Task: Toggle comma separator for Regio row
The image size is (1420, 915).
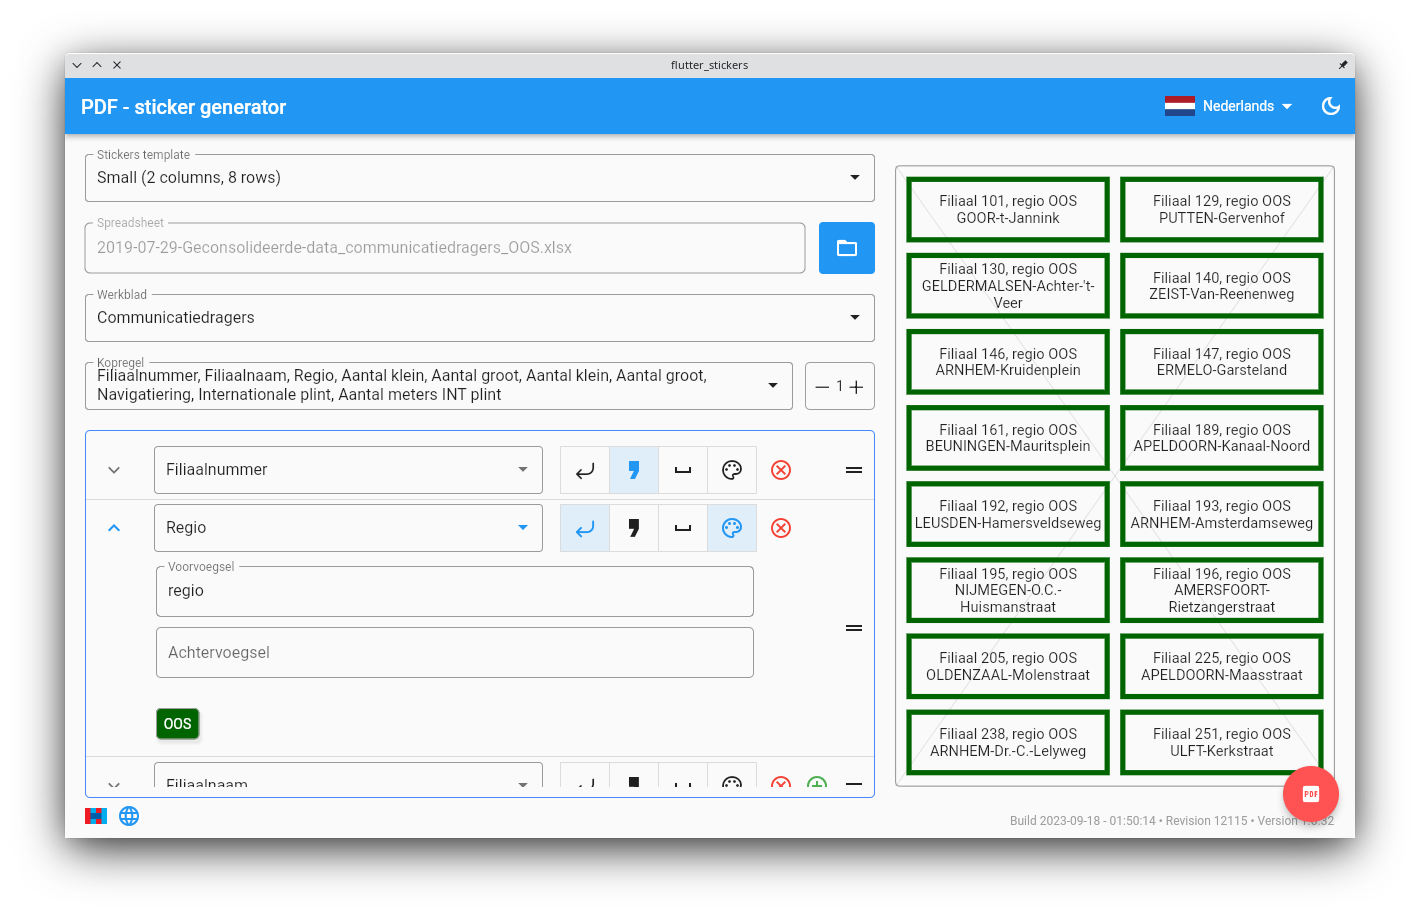Action: point(634,528)
